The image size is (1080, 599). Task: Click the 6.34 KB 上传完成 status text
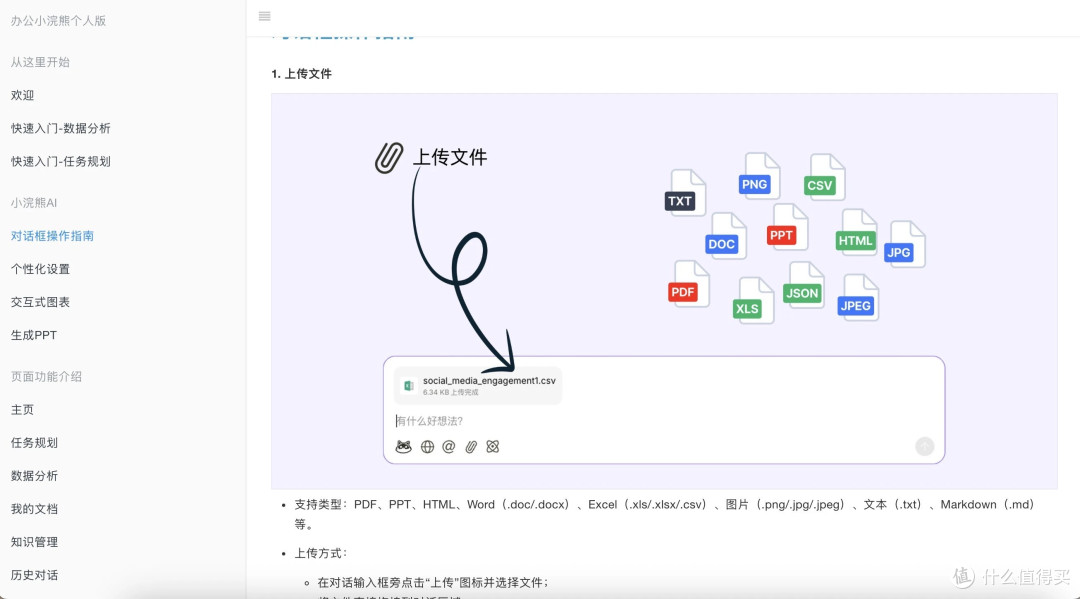(x=450, y=392)
